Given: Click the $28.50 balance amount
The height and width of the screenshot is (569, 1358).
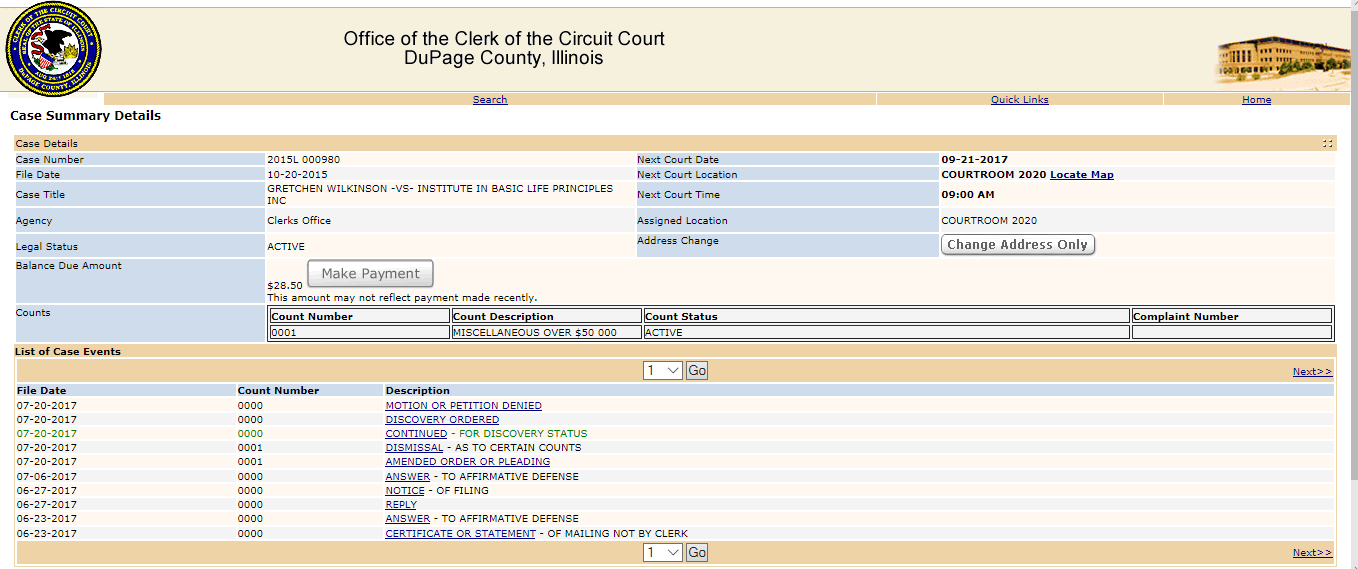Looking at the screenshot, I should coord(285,286).
